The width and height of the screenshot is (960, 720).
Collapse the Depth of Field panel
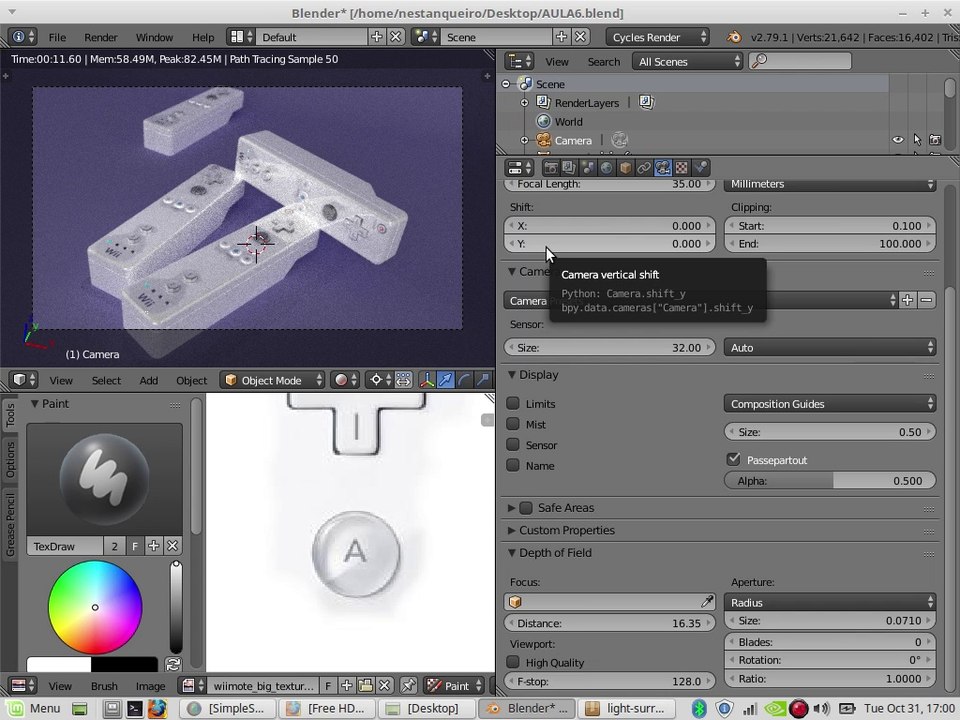pos(512,552)
